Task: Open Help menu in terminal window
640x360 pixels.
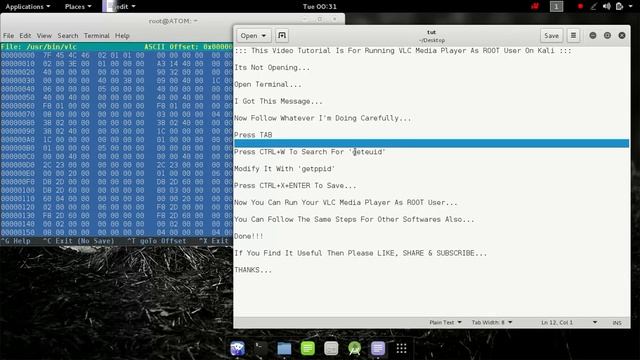Action: pos(122,36)
